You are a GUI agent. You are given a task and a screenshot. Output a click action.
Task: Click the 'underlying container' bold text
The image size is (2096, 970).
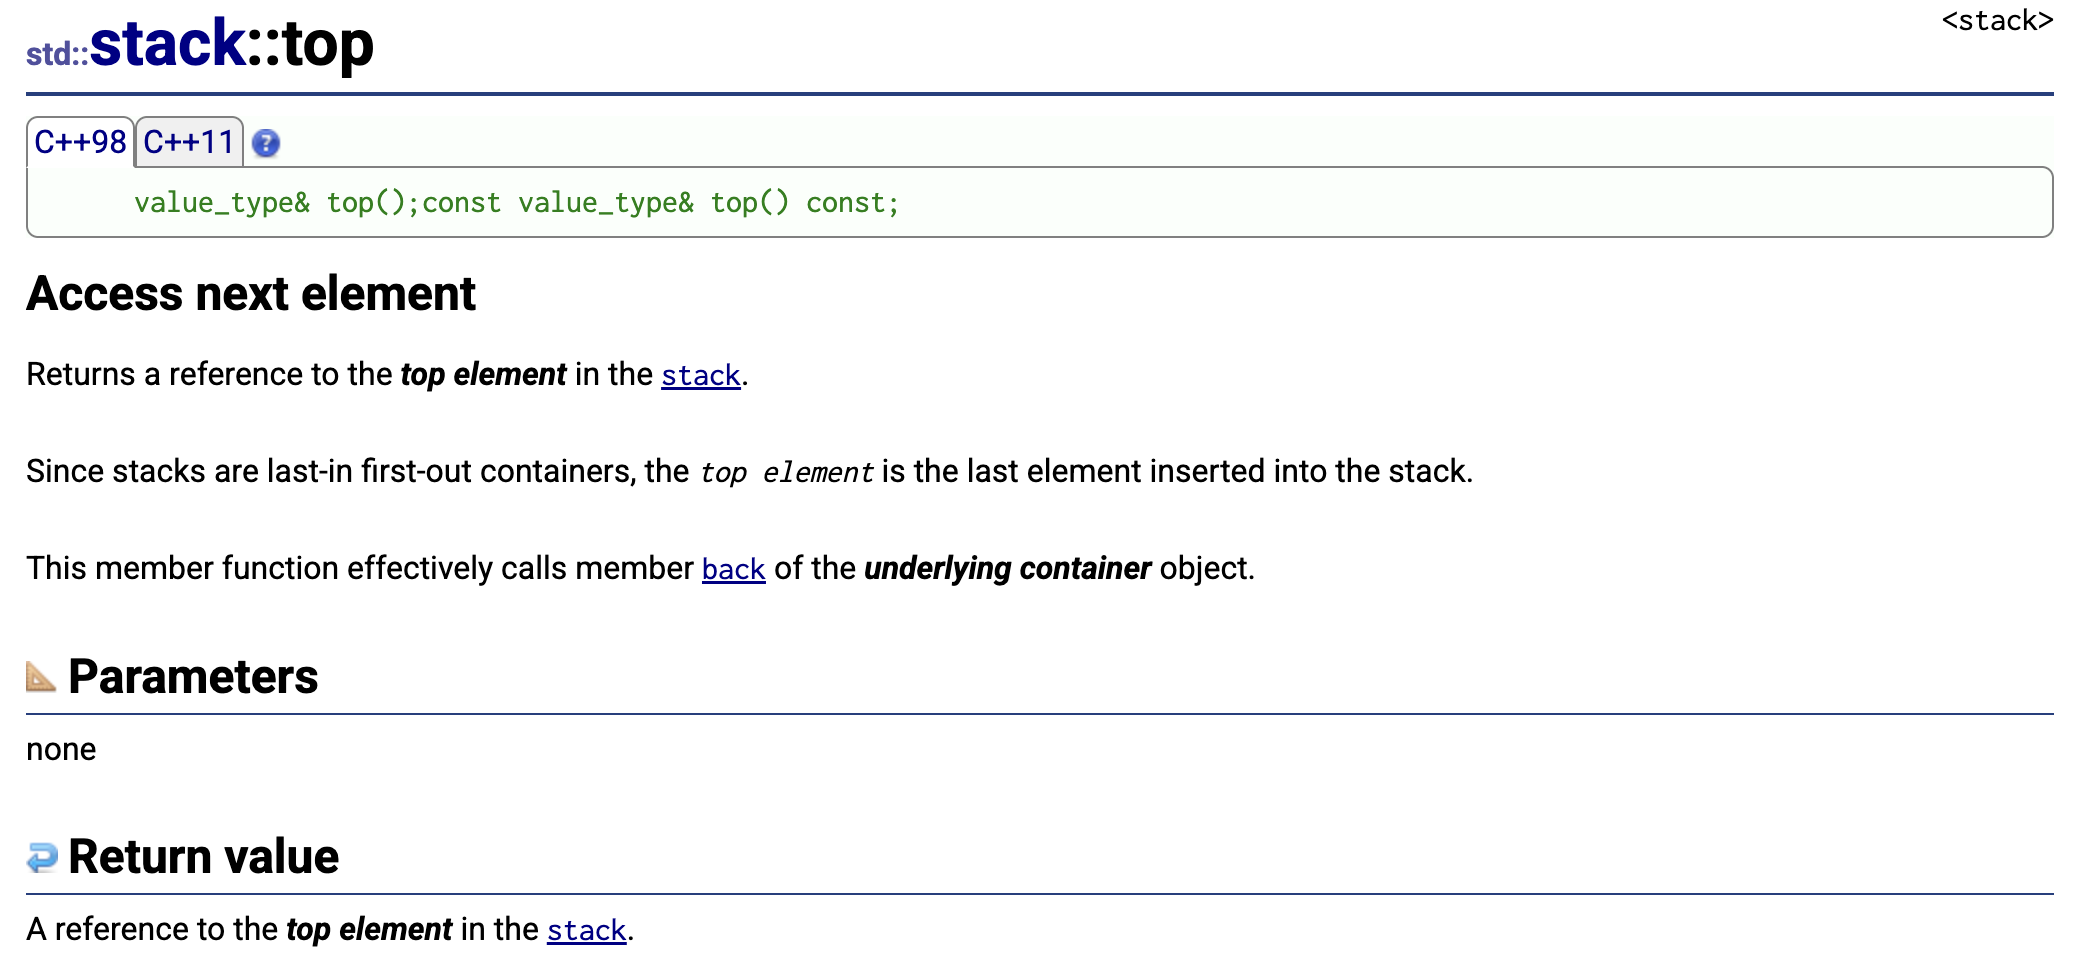1007,568
